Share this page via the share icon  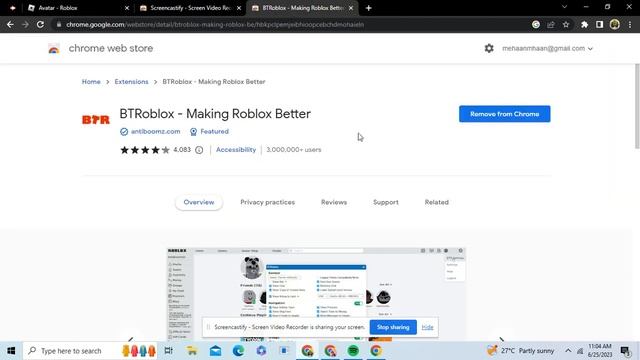pos(551,24)
